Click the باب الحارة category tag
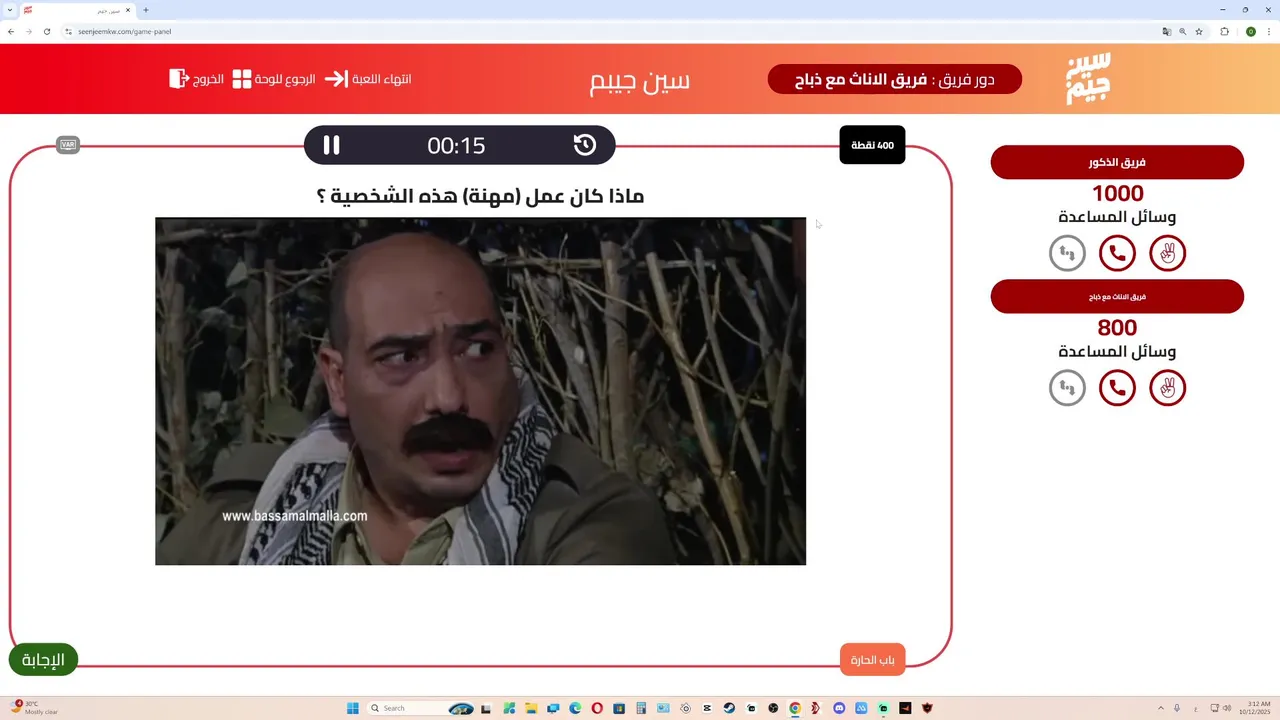1280x720 pixels. [x=872, y=660]
